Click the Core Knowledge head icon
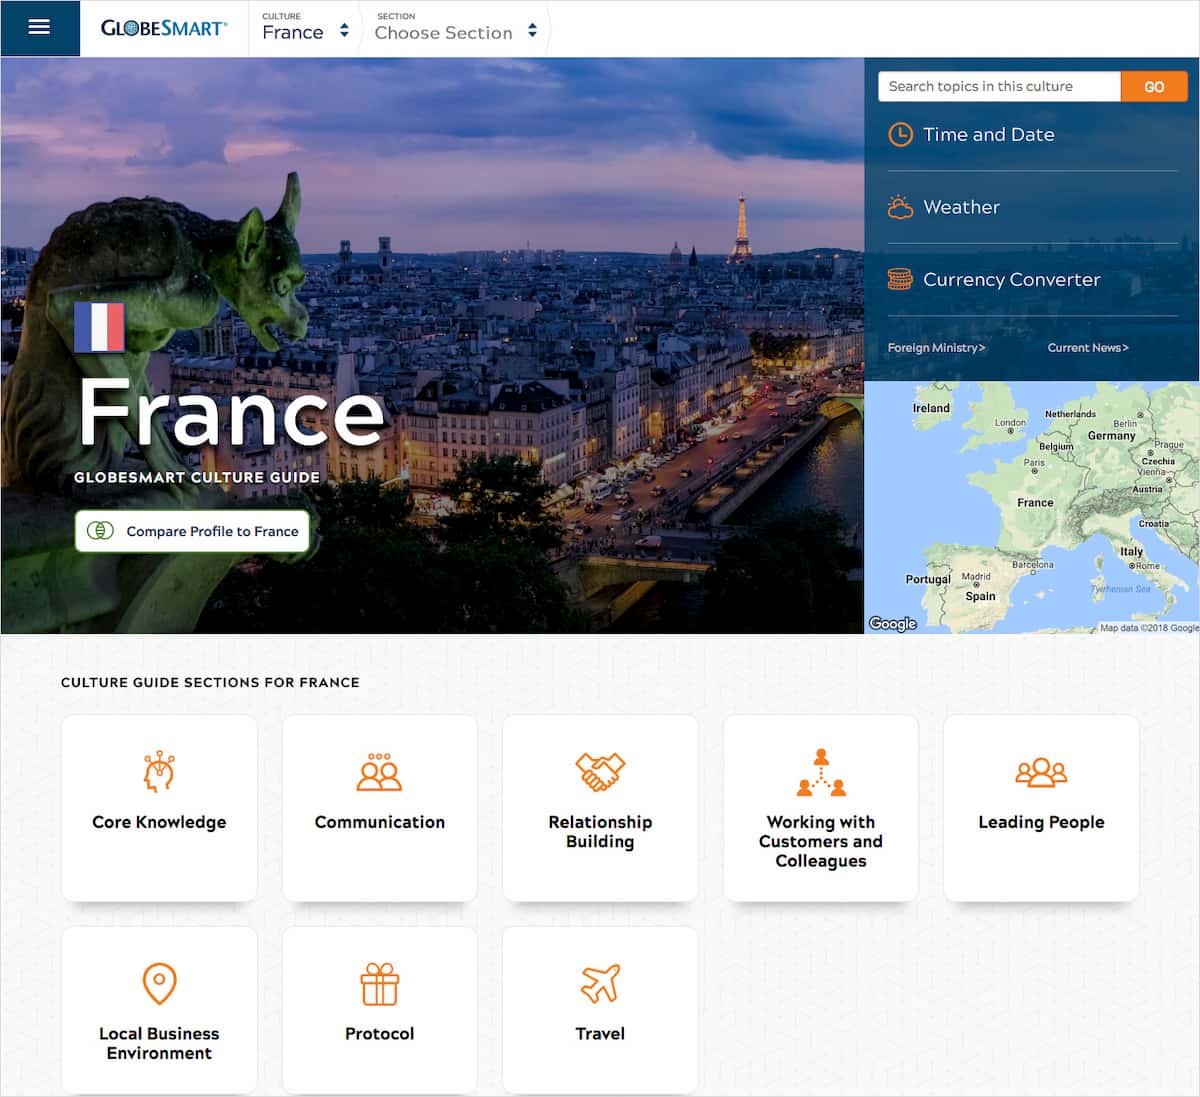The height and width of the screenshot is (1097, 1200). tap(159, 771)
